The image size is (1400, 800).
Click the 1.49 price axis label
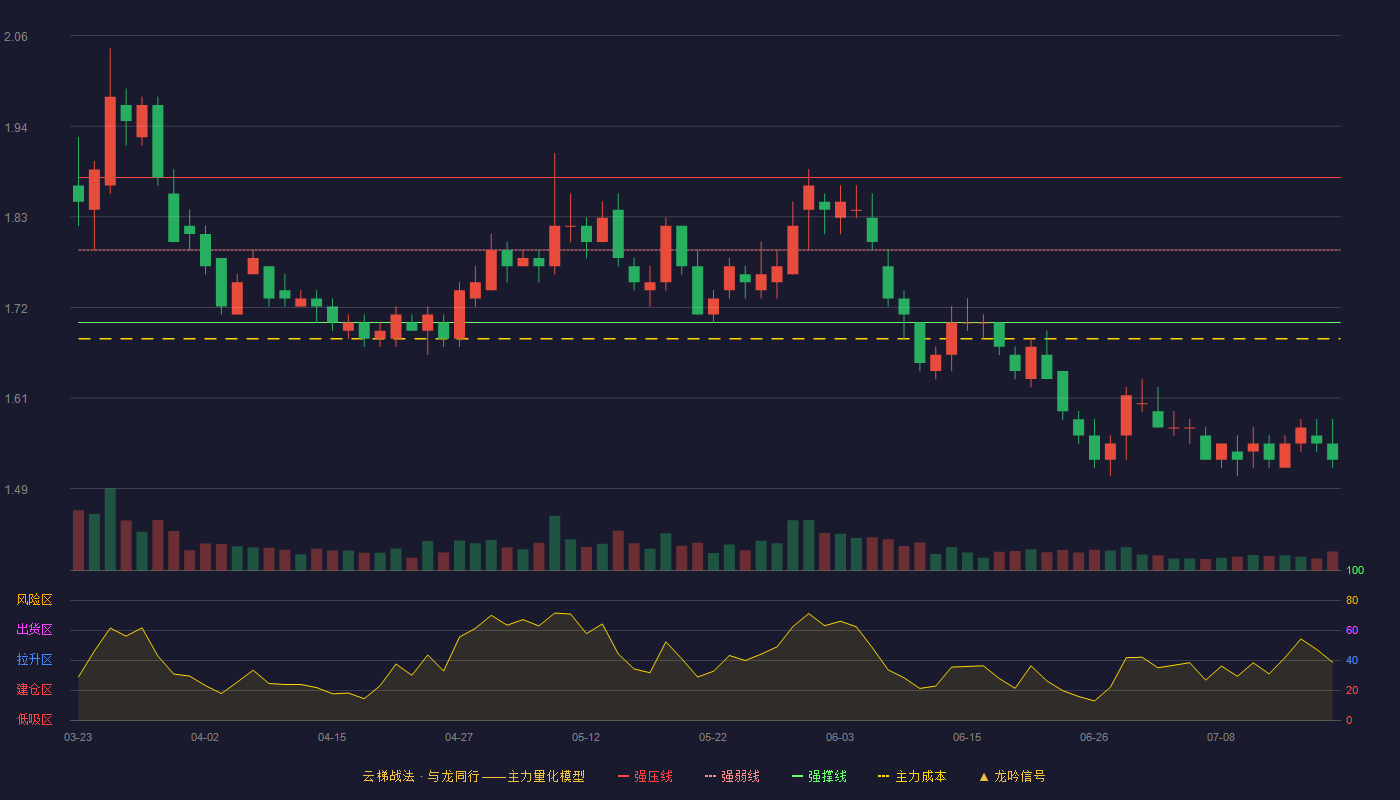[16, 490]
